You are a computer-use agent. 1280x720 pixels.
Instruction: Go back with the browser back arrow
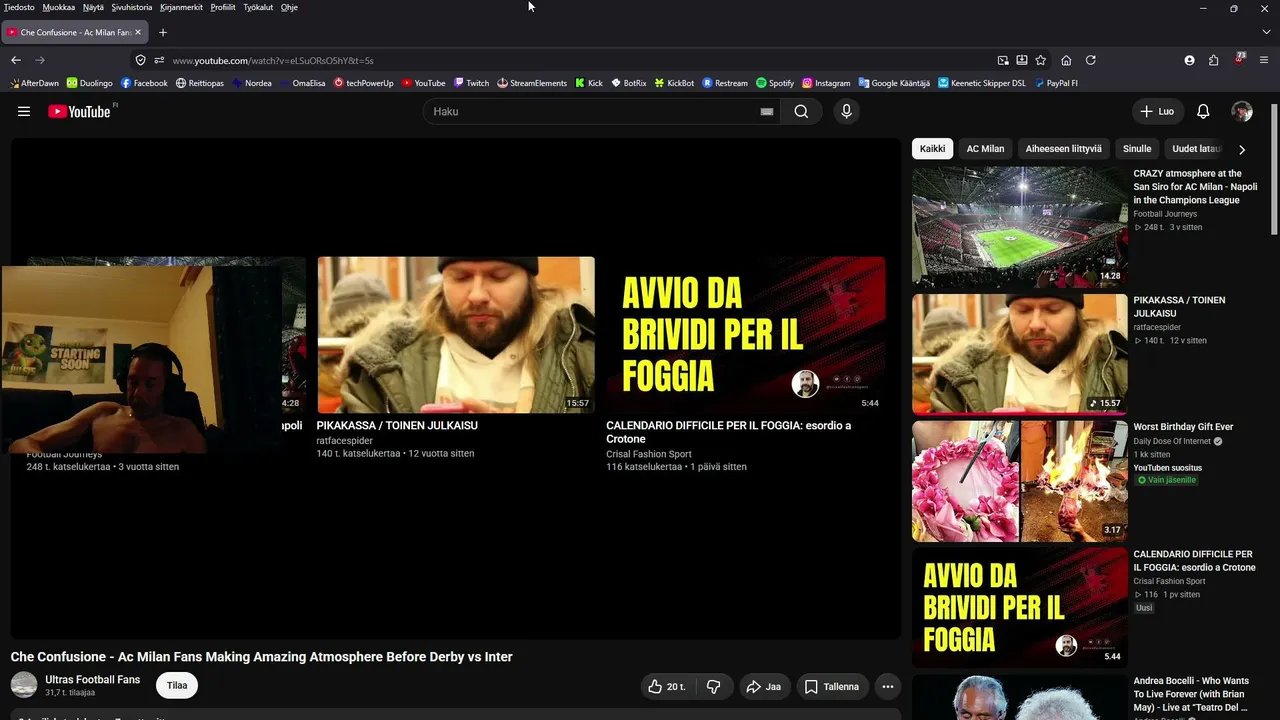point(16,60)
